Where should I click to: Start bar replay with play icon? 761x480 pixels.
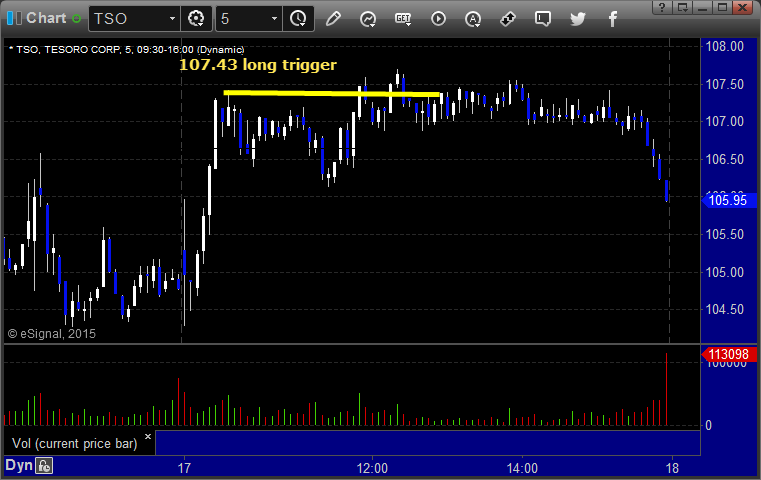click(438, 19)
